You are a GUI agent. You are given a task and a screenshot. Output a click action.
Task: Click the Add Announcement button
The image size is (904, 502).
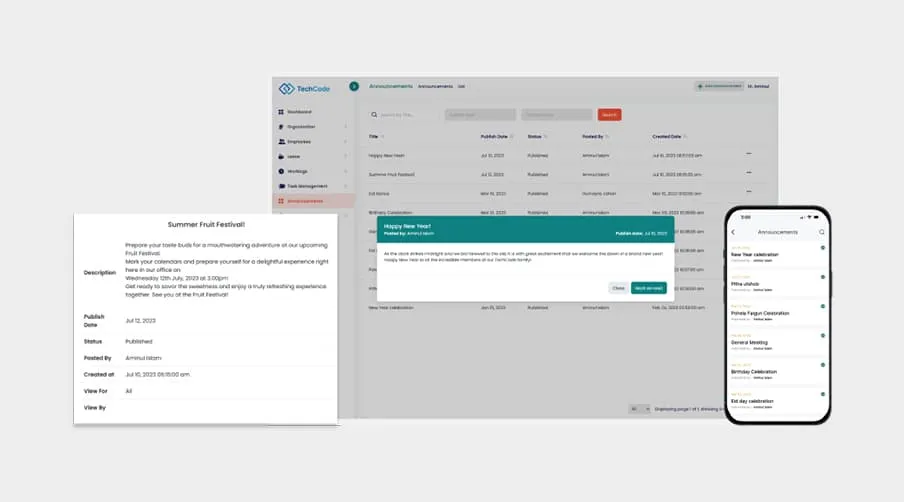click(719, 86)
